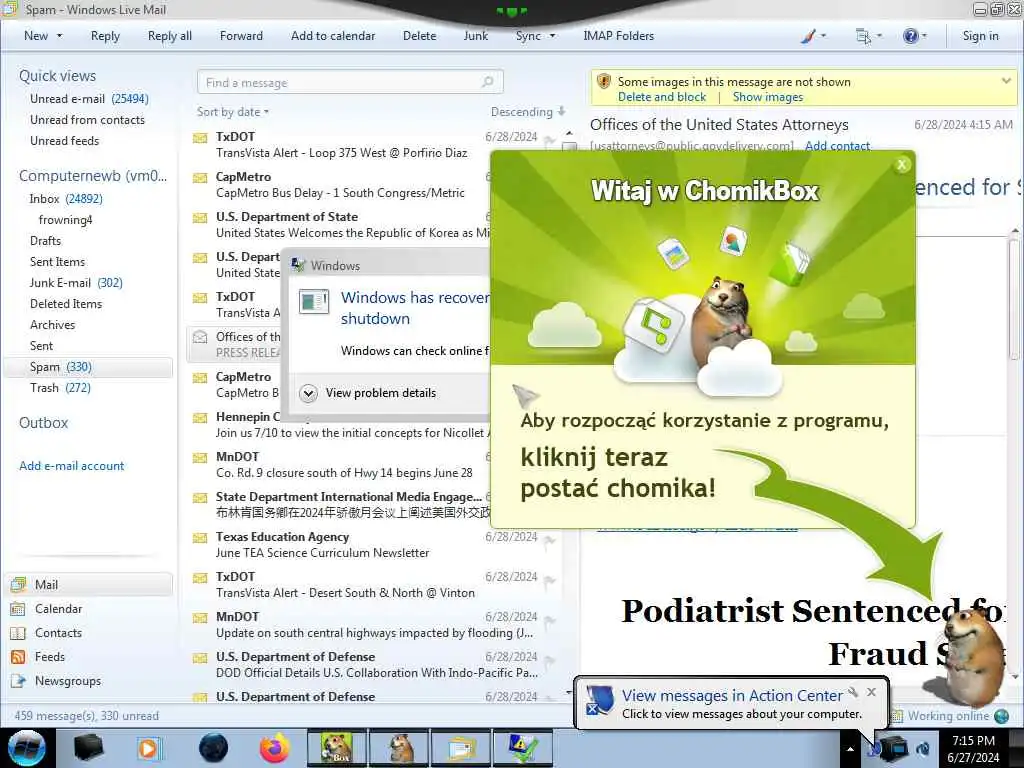Image resolution: width=1024 pixels, height=768 pixels.
Task: Close the ChomikBox welcome popup
Action: [x=902, y=165]
